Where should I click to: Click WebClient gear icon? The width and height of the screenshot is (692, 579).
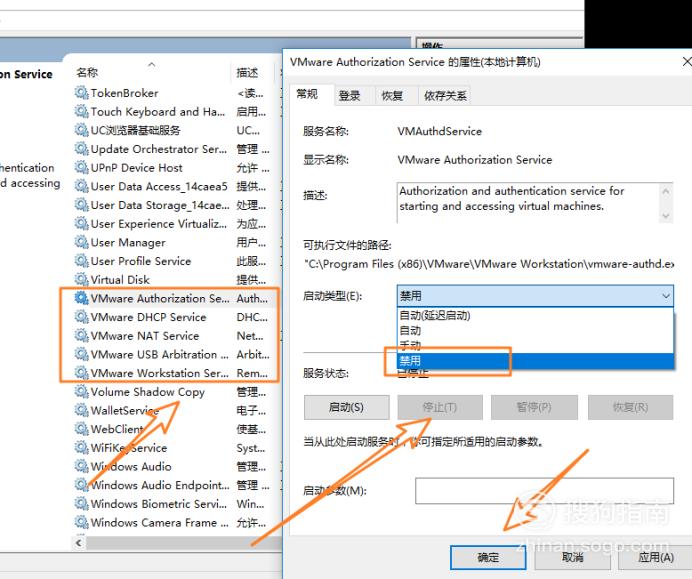81,429
